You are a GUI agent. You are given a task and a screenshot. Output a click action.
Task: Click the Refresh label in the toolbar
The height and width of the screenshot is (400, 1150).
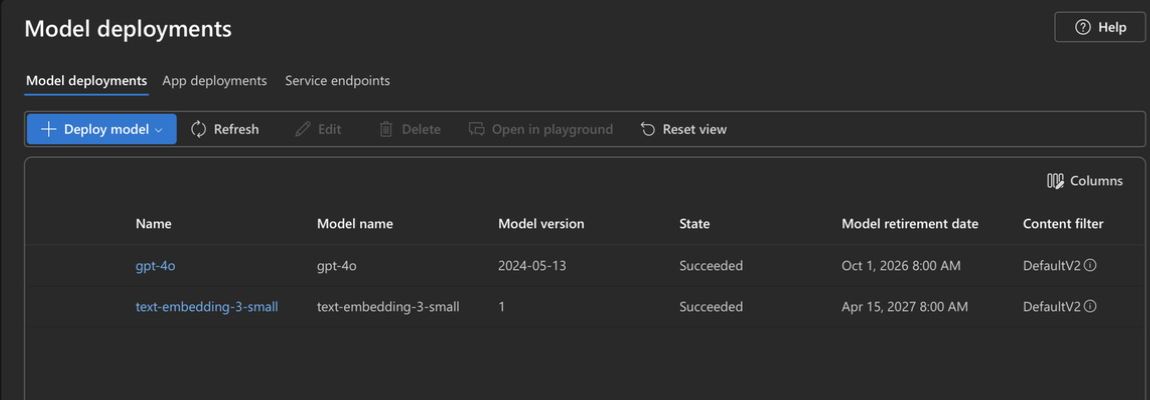236,129
